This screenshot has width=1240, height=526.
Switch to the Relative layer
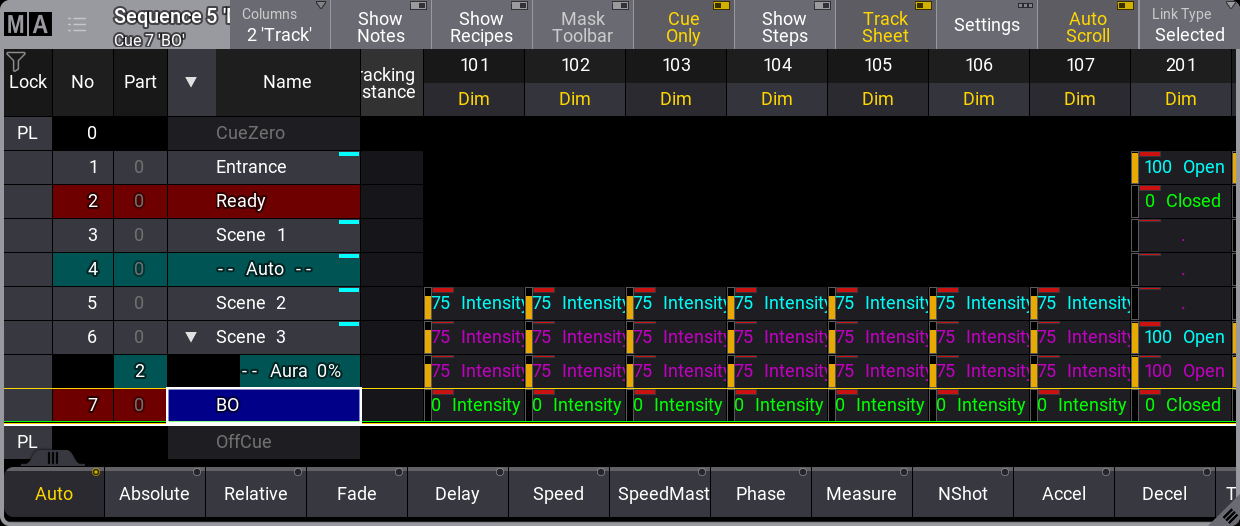(x=255, y=493)
